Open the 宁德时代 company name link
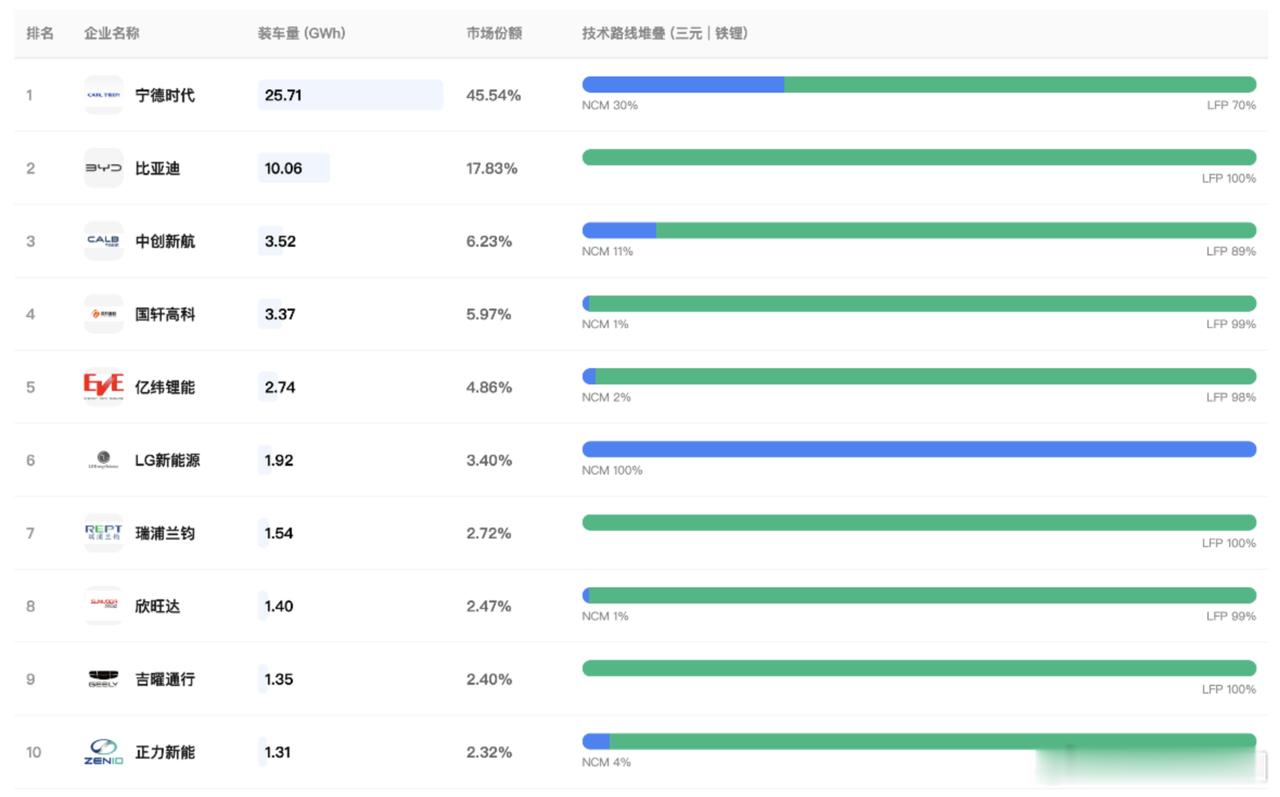 (x=165, y=95)
